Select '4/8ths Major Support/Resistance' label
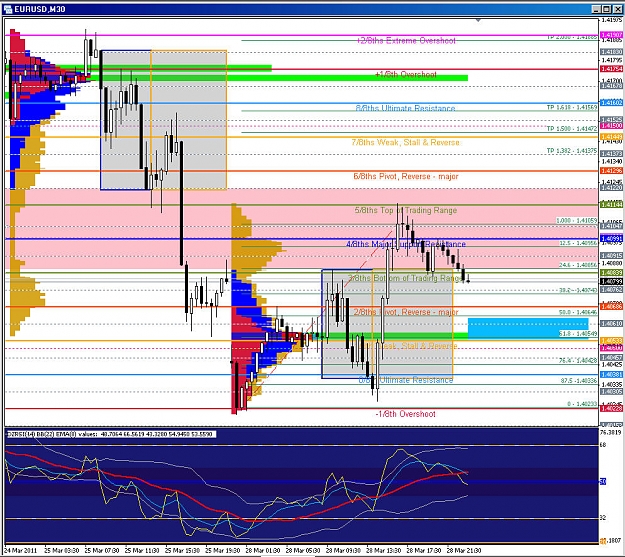This screenshot has height=557, width=625. pos(406,244)
